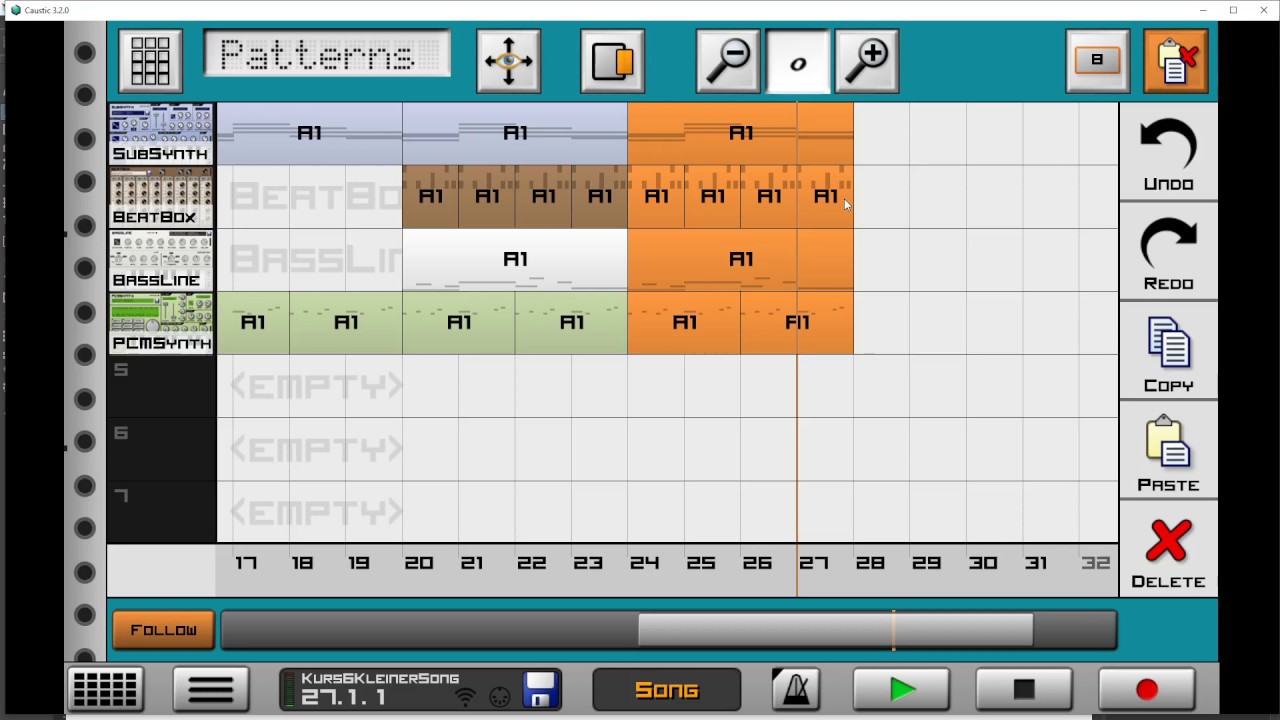1280x720 pixels.
Task: Undo the last action
Action: point(1168,152)
